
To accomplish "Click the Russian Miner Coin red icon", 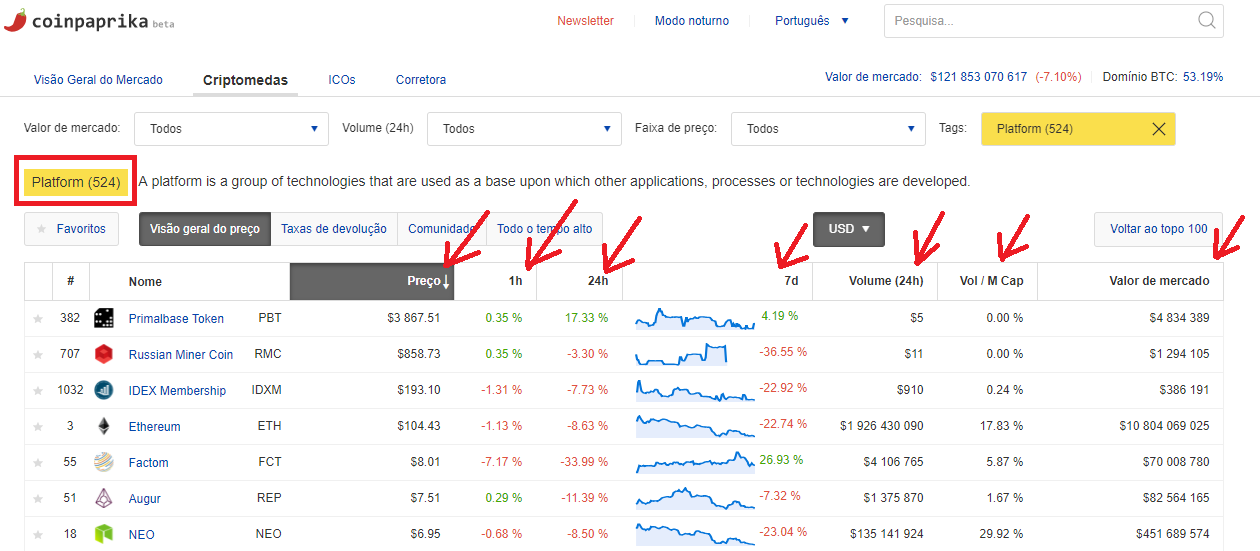I will (104, 354).
